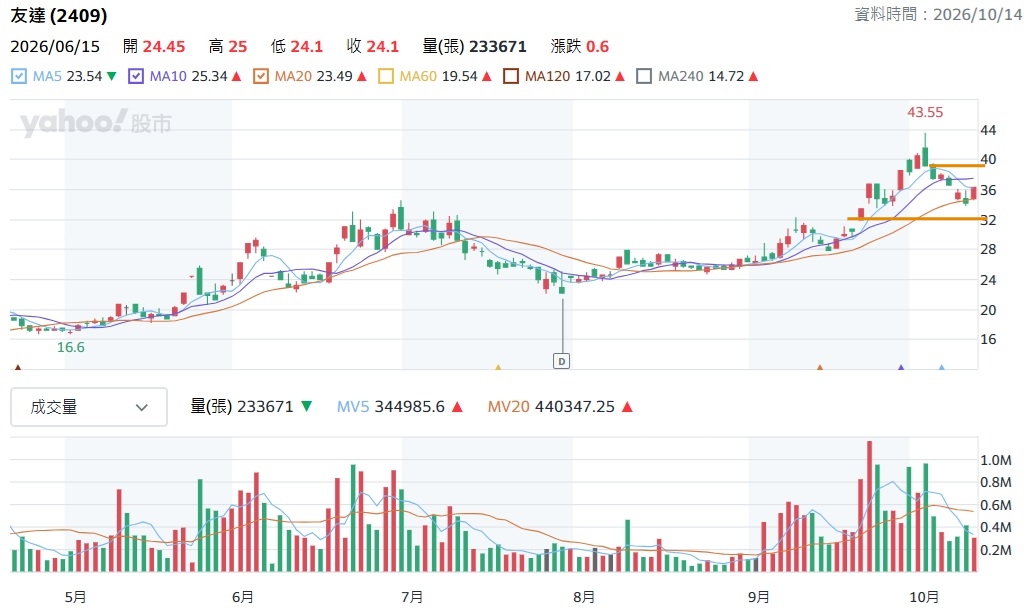Screen dimensions: 1031x611
Task: Click the opening price 開 24.45
Action: click(154, 47)
